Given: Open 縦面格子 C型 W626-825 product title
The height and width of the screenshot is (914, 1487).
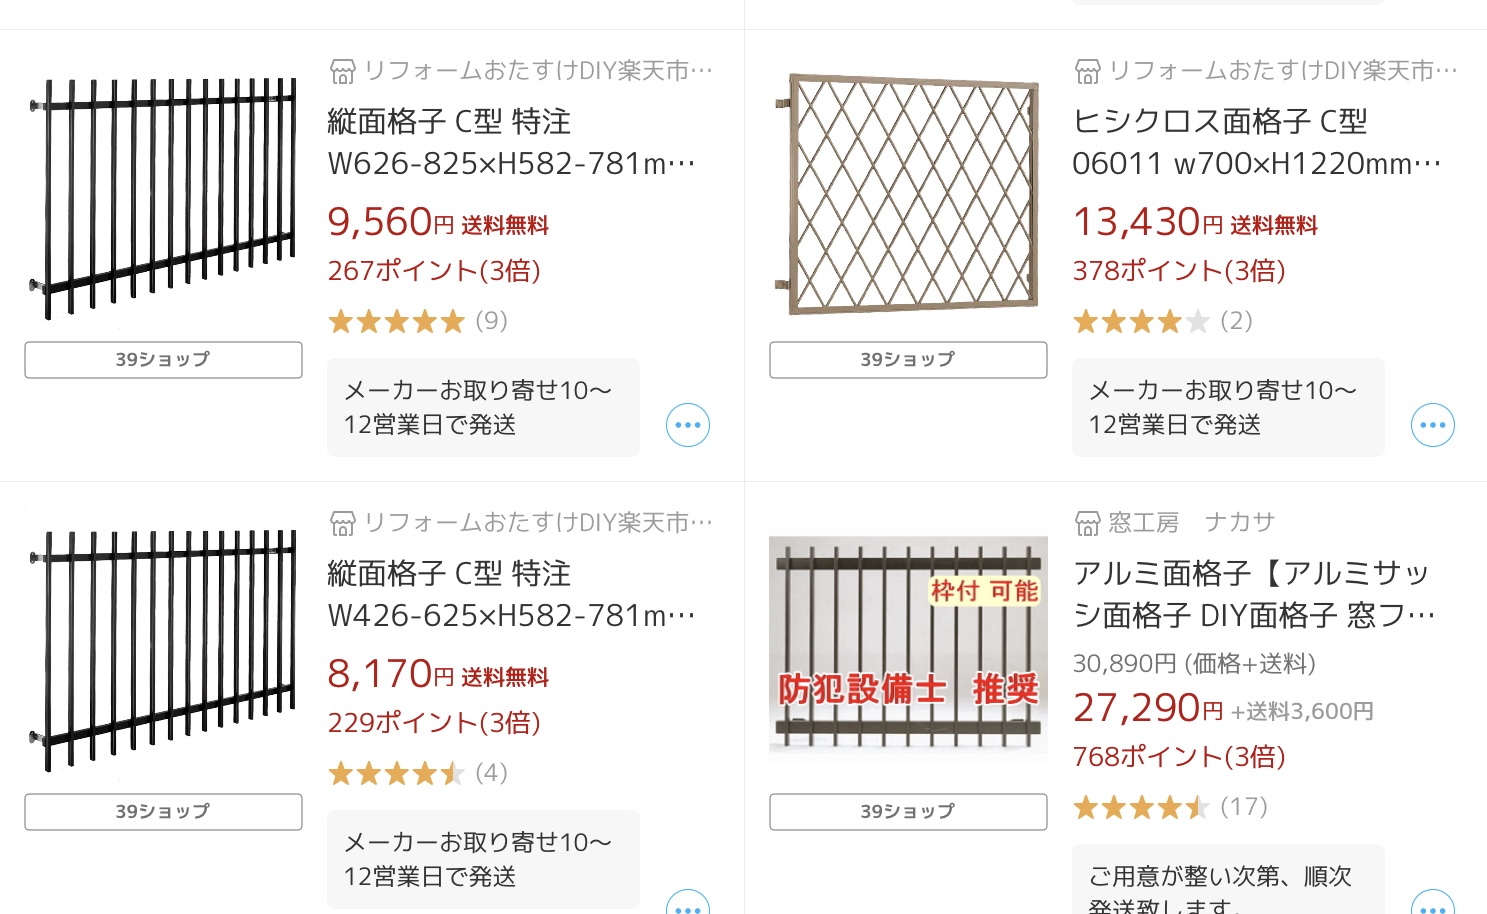Looking at the screenshot, I should pos(512,142).
